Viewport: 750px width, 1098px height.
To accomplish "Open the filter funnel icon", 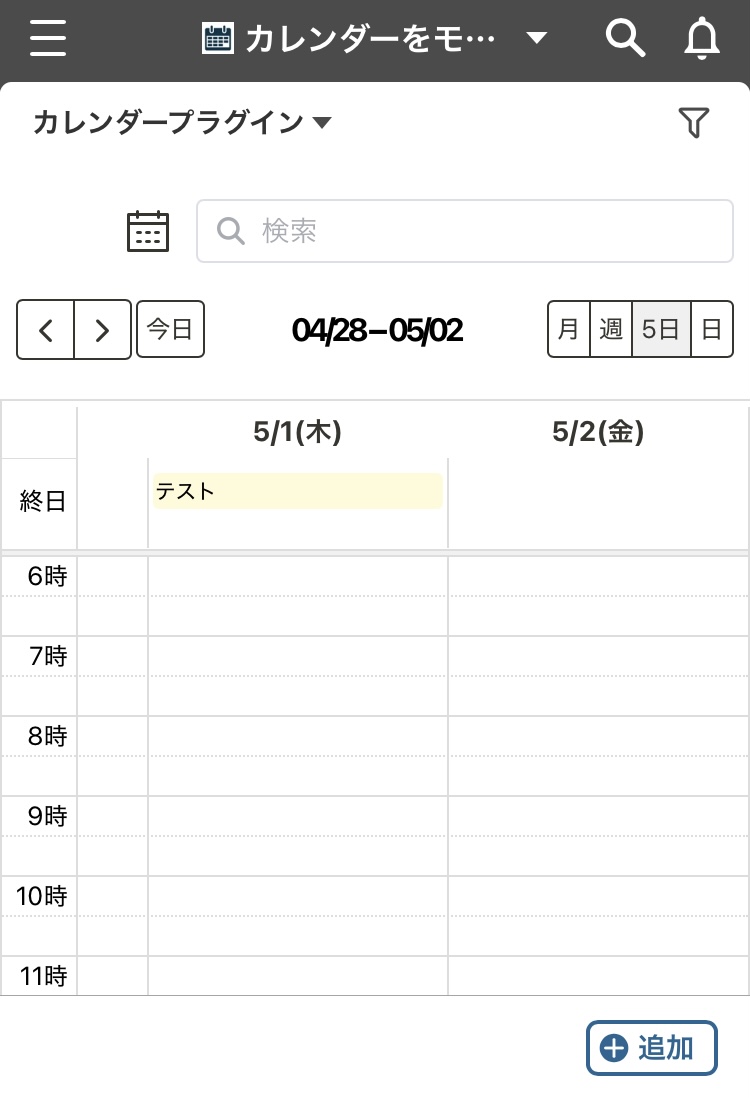I will click(x=694, y=123).
